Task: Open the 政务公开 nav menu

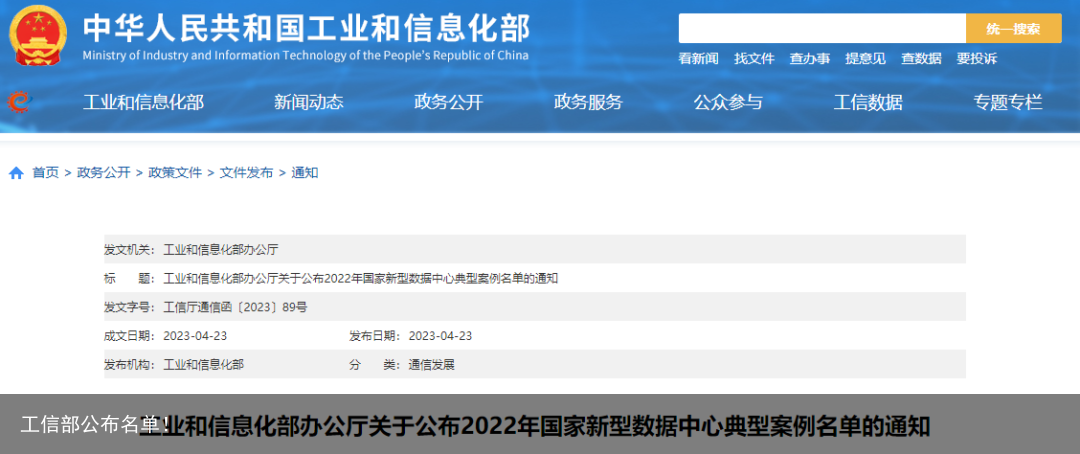Action: click(x=448, y=103)
